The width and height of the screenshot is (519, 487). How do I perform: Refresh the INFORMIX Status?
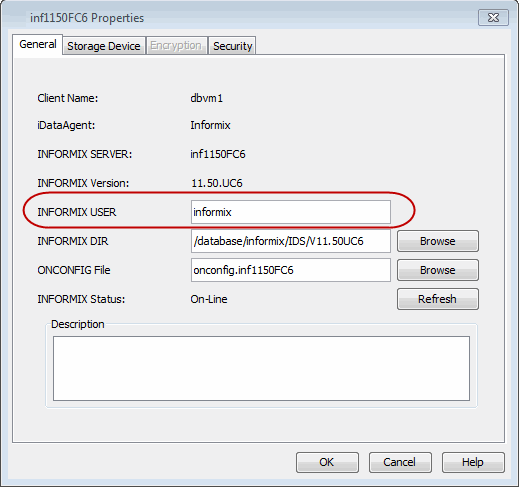point(438,299)
